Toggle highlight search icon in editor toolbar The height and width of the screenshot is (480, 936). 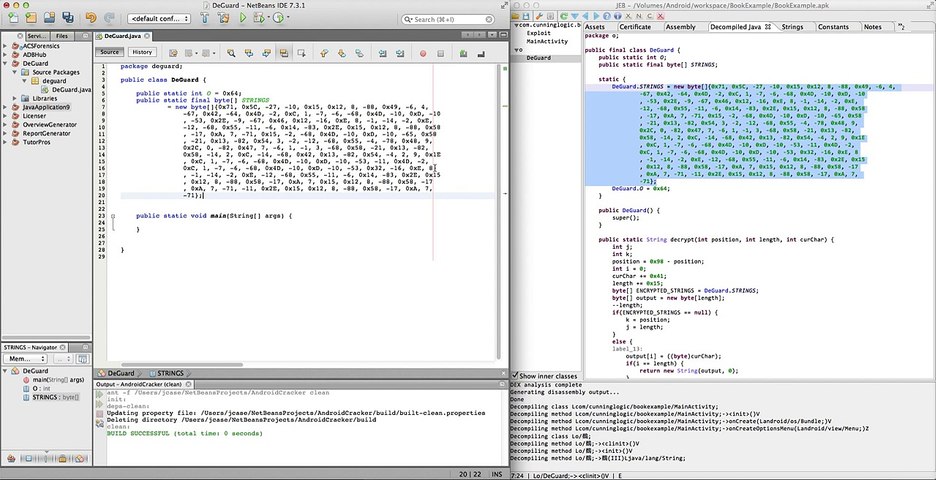tap(284, 53)
